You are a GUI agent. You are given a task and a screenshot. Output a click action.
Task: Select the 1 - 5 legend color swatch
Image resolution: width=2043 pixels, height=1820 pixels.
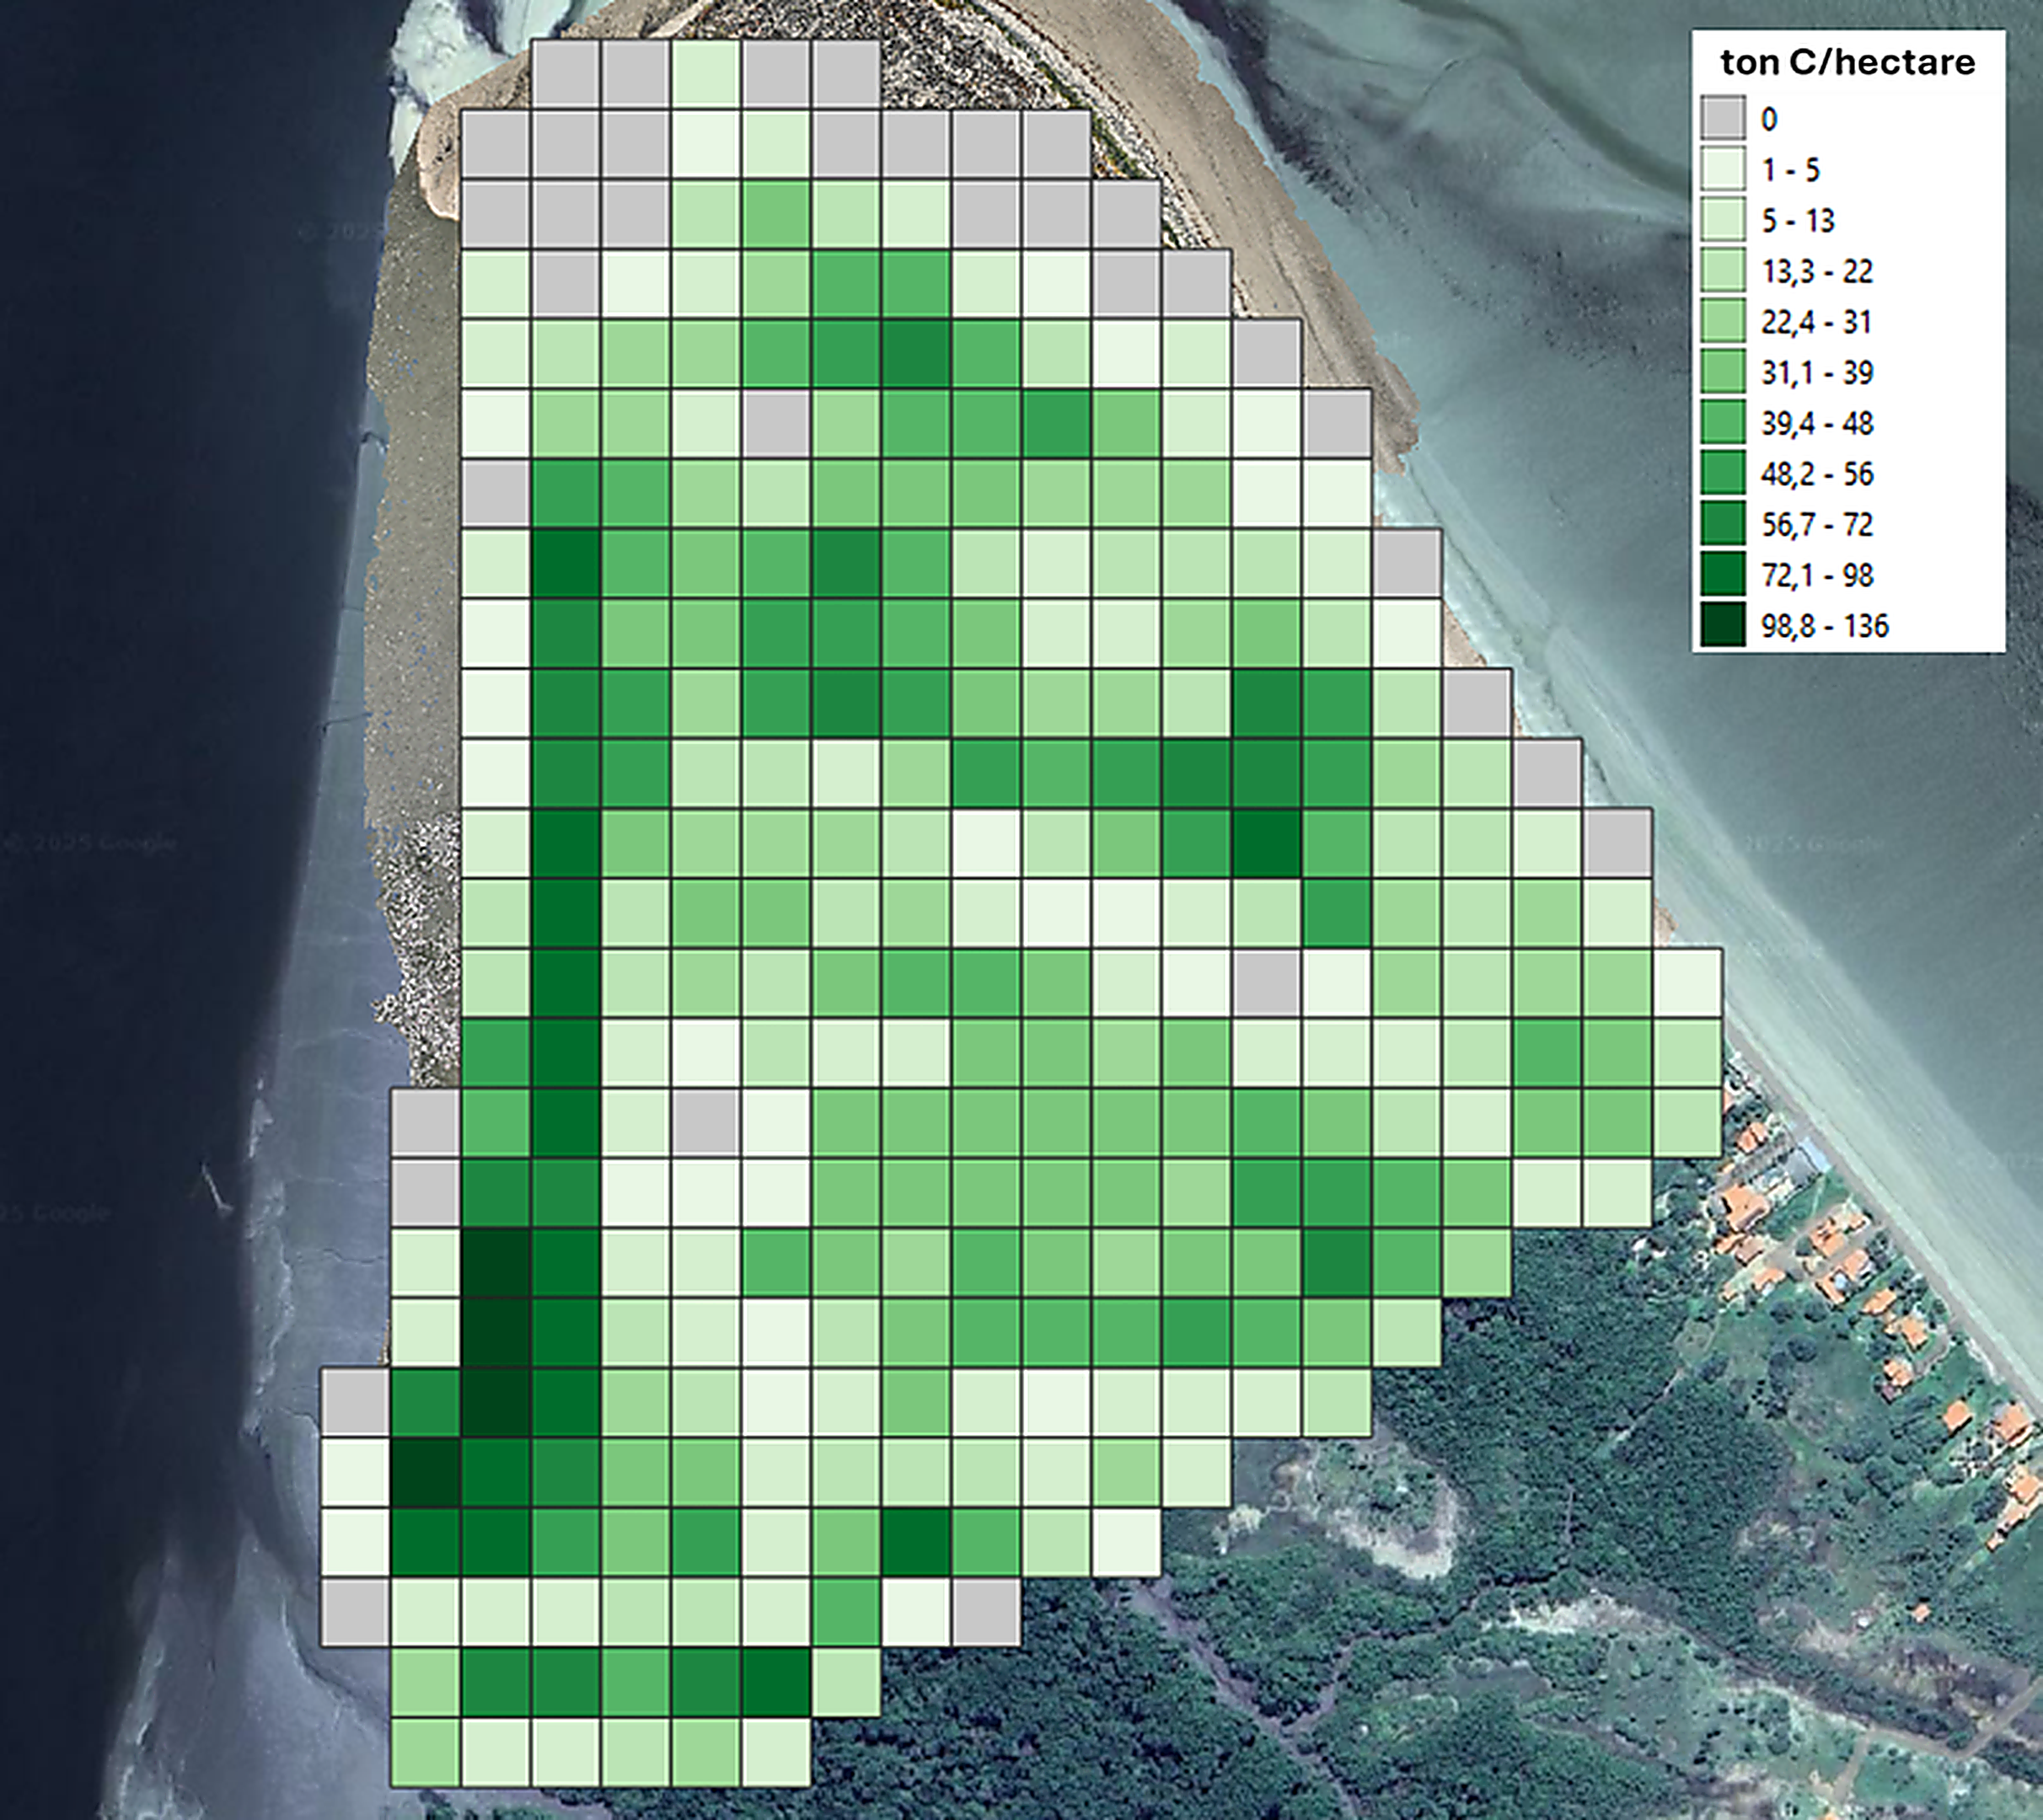1723,169
